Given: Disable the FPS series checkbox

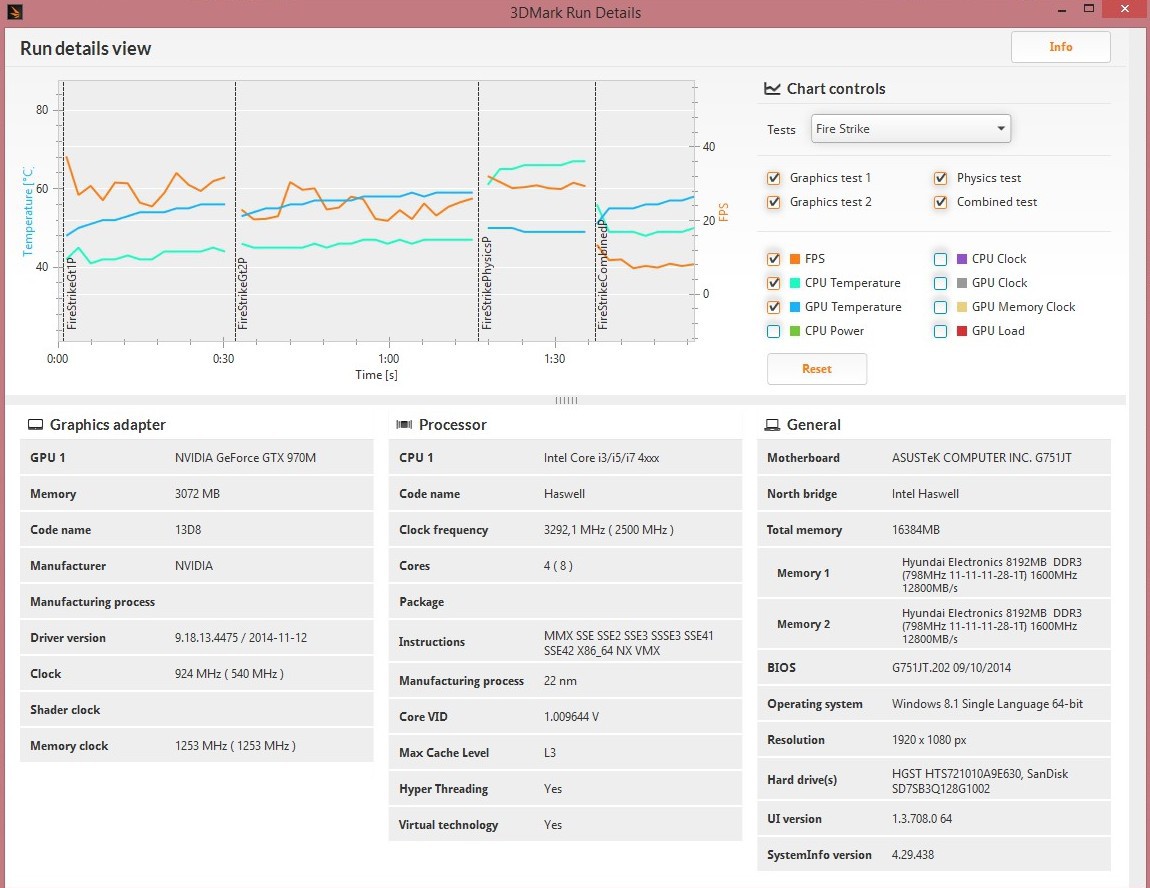Looking at the screenshot, I should [x=773, y=259].
